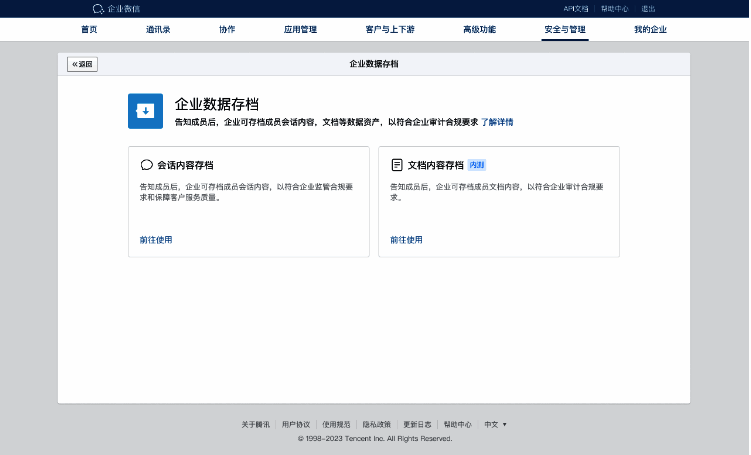Screen dimensions: 751x455
Task: Open the 使用规范 footer link
Action: coord(336,424)
